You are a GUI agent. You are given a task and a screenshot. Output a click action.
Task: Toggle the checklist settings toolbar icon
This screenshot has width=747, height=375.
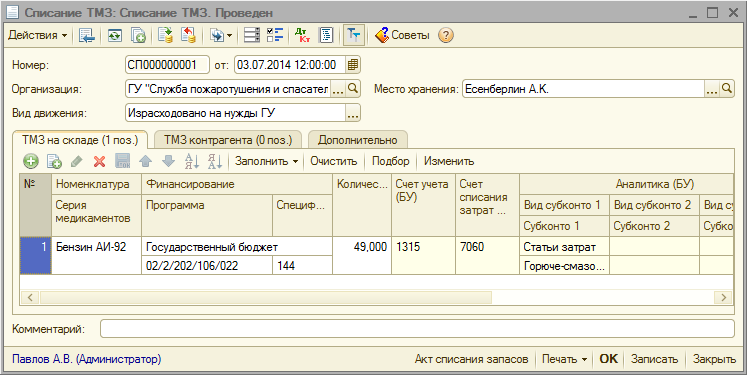point(275,35)
